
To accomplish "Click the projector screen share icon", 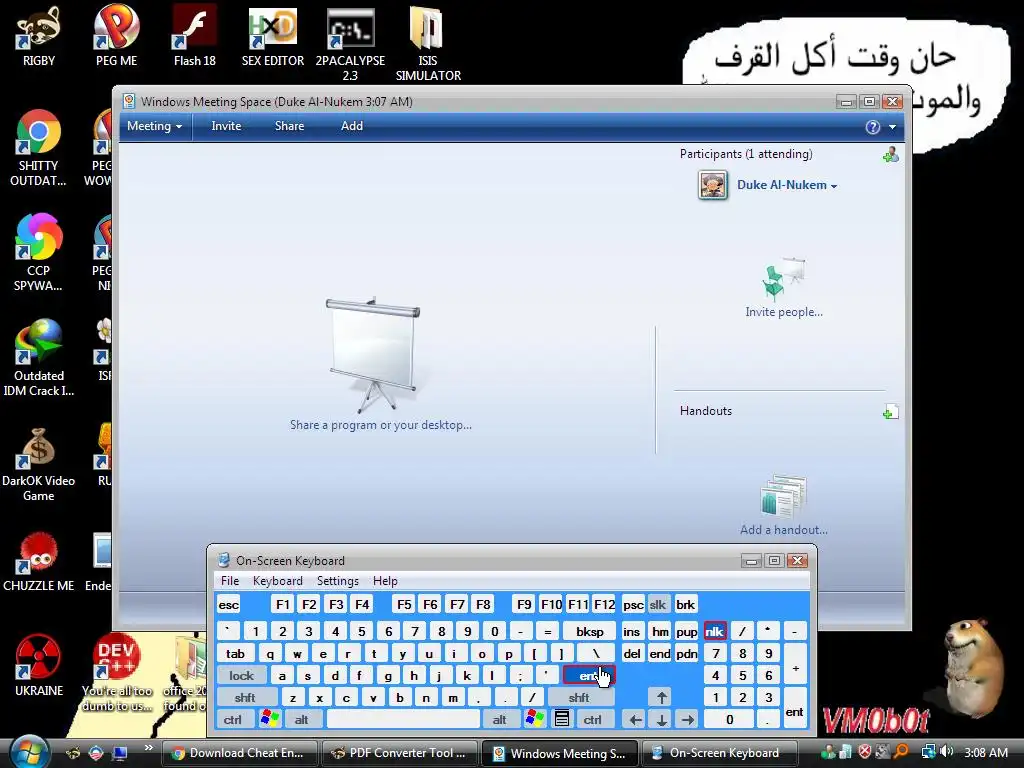I will (x=373, y=355).
